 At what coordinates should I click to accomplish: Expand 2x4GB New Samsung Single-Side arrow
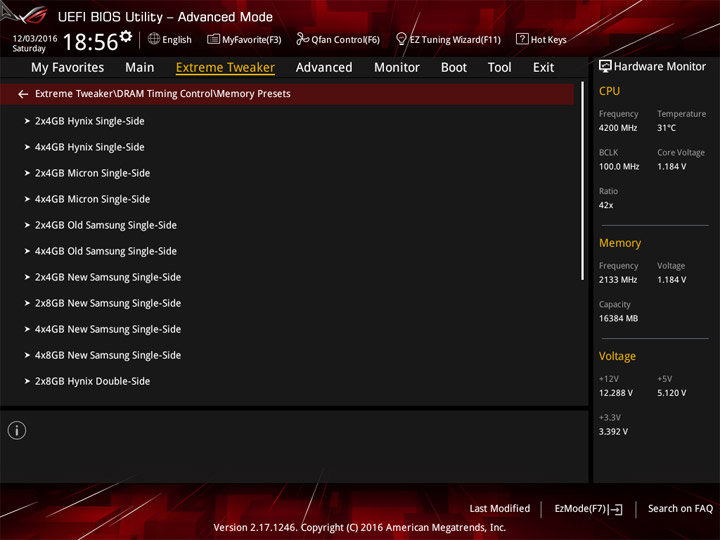click(27, 277)
